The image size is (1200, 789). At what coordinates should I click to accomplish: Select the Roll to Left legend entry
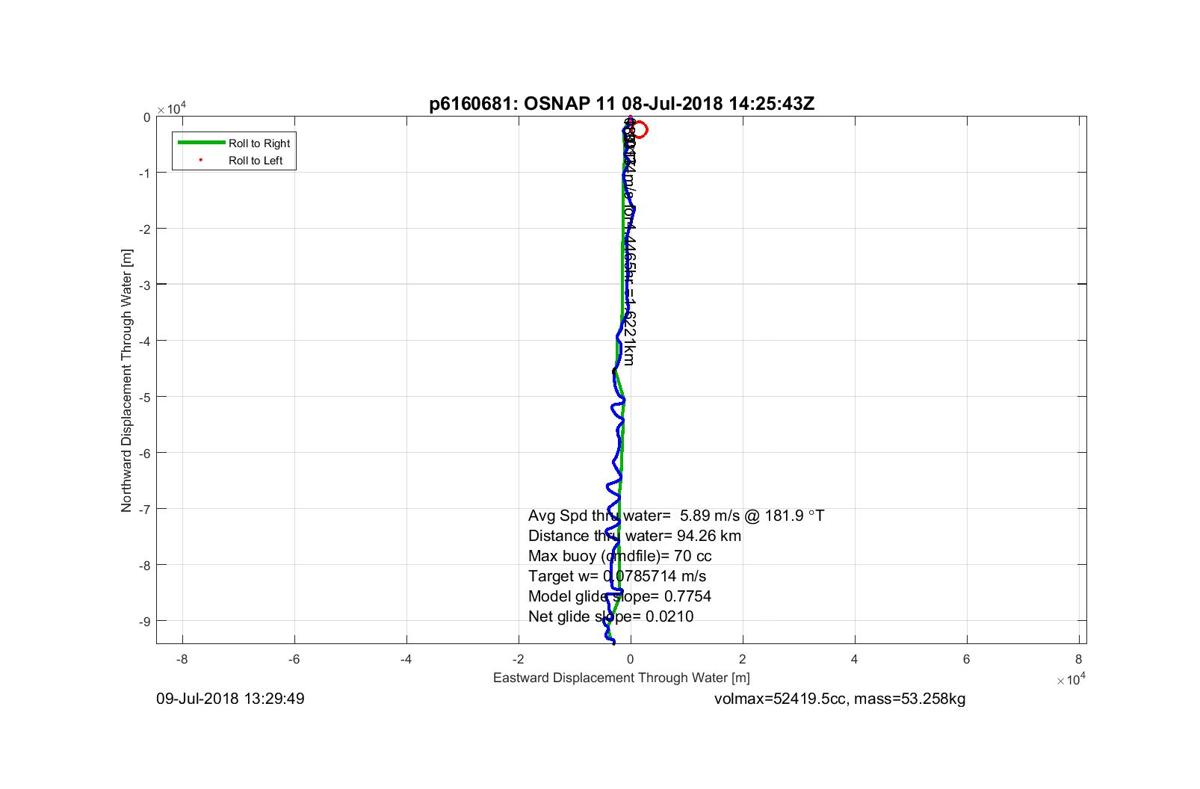pyautogui.click(x=235, y=160)
